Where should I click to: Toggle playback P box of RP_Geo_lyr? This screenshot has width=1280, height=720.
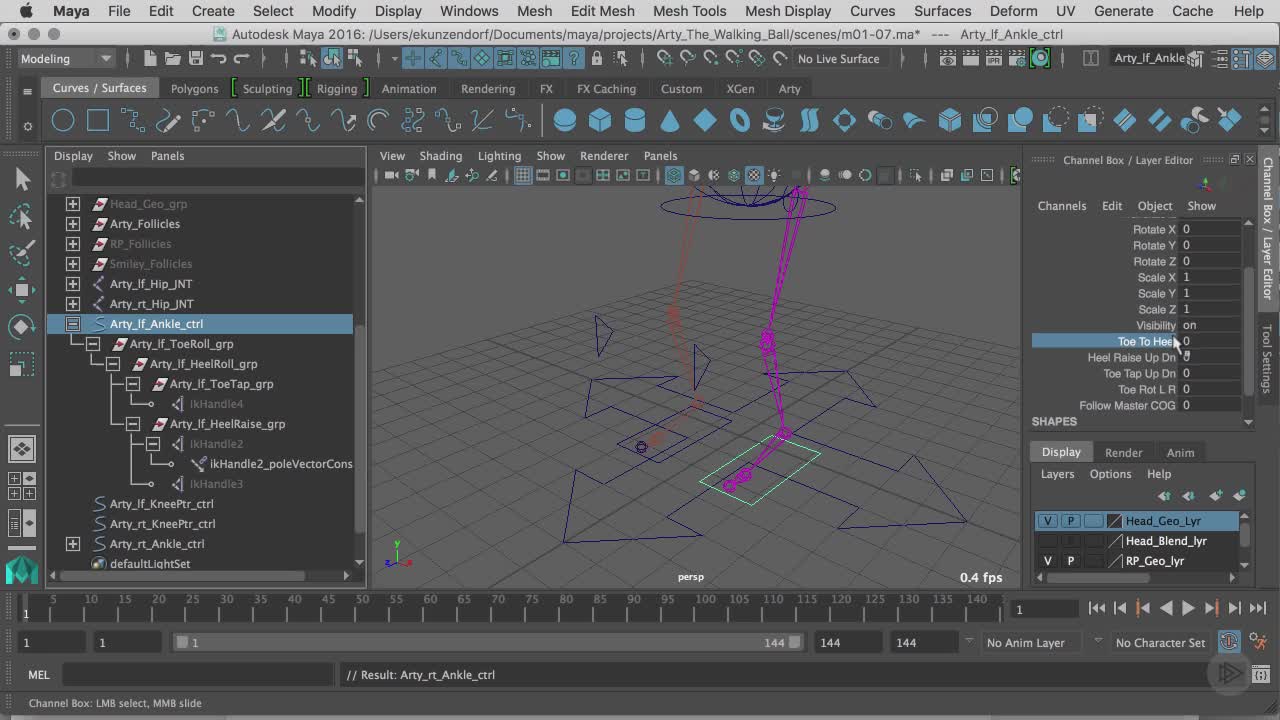click(1070, 561)
